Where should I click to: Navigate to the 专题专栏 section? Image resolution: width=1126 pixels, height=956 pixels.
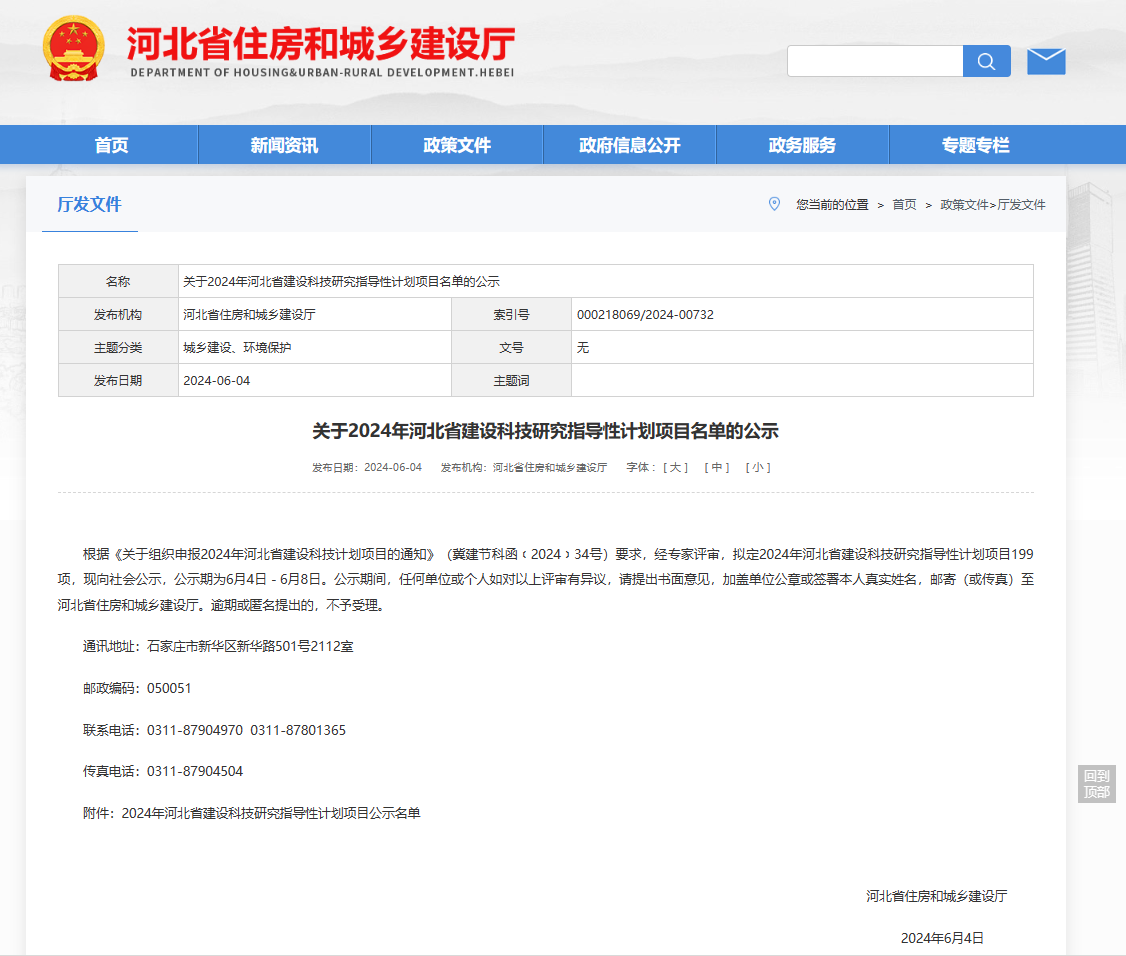tap(975, 145)
